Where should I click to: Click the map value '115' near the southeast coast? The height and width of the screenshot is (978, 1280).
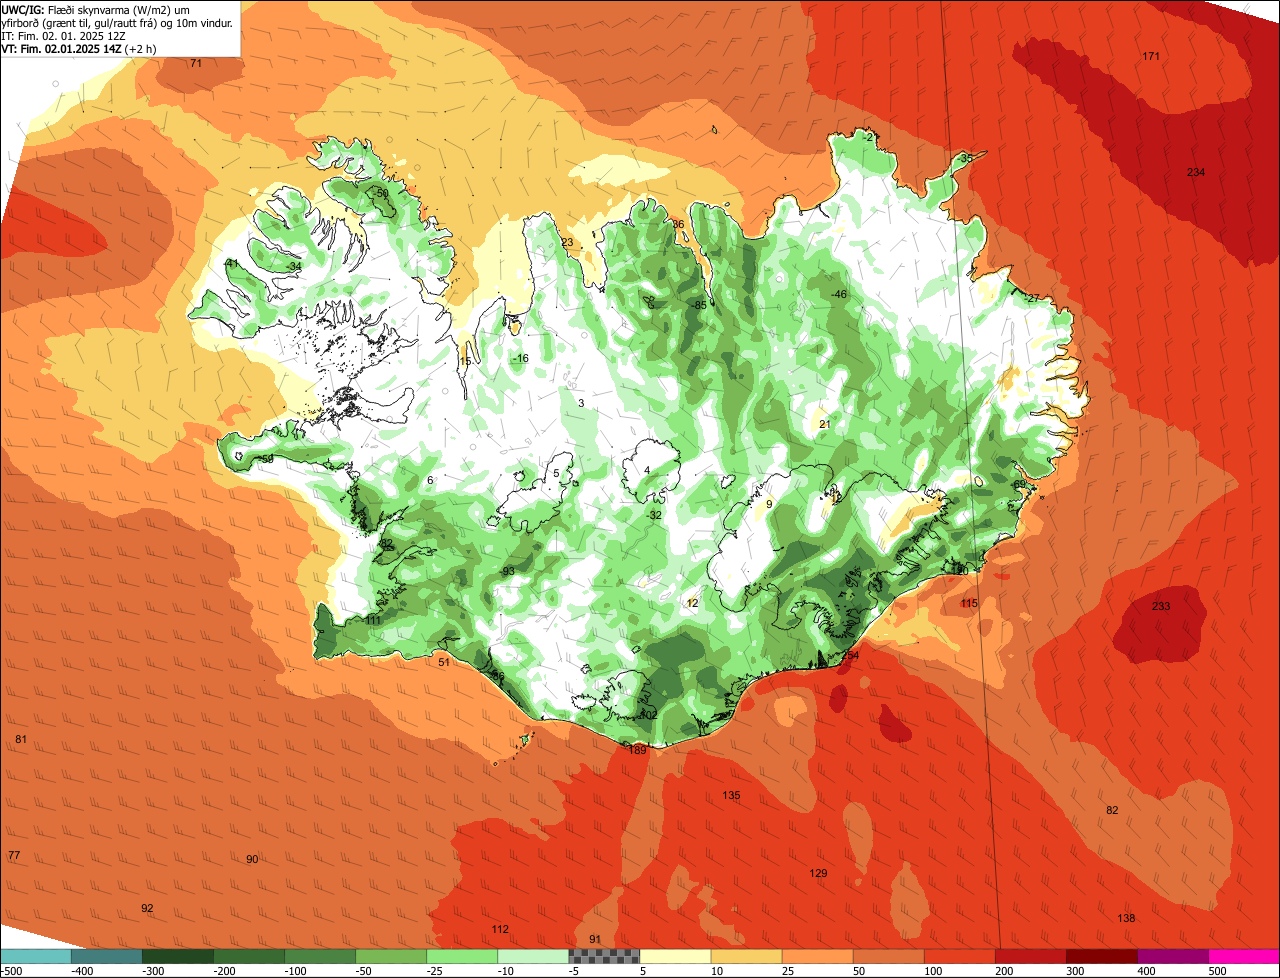(969, 603)
